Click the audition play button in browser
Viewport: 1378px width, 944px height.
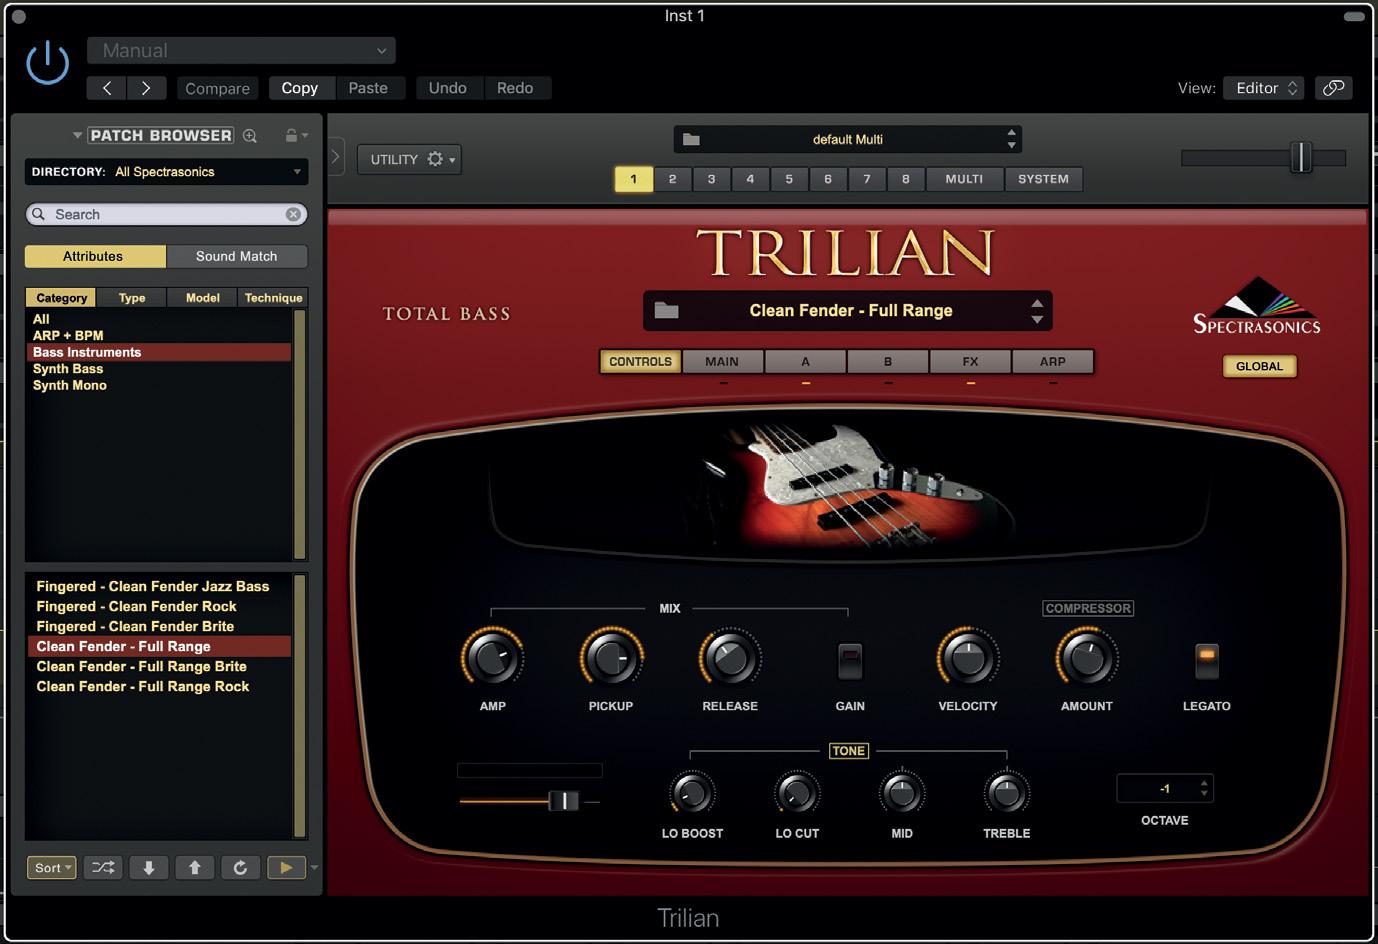[x=286, y=868]
